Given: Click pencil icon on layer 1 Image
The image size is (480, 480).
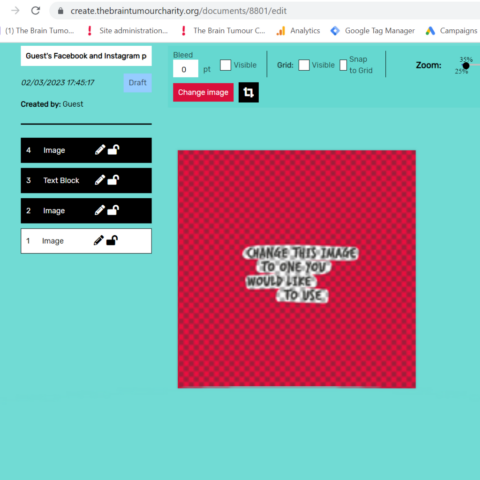Looking at the screenshot, I should click(x=99, y=240).
